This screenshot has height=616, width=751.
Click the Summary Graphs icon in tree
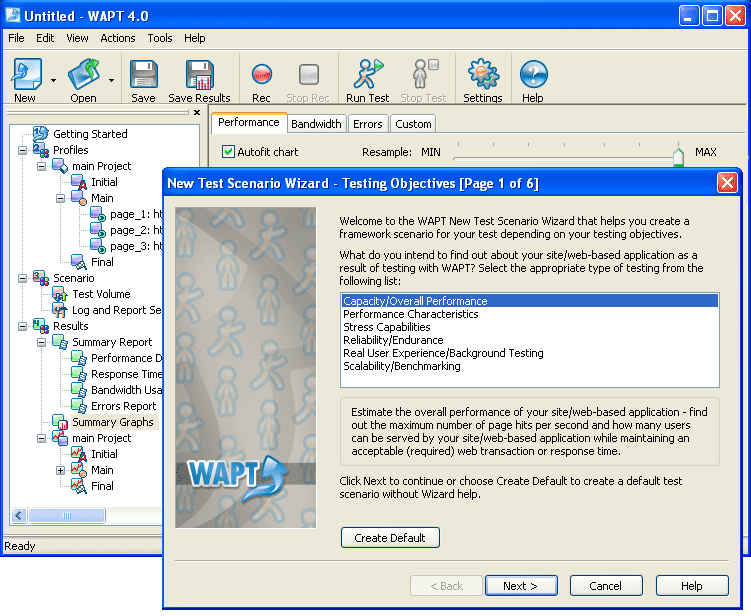pos(59,422)
